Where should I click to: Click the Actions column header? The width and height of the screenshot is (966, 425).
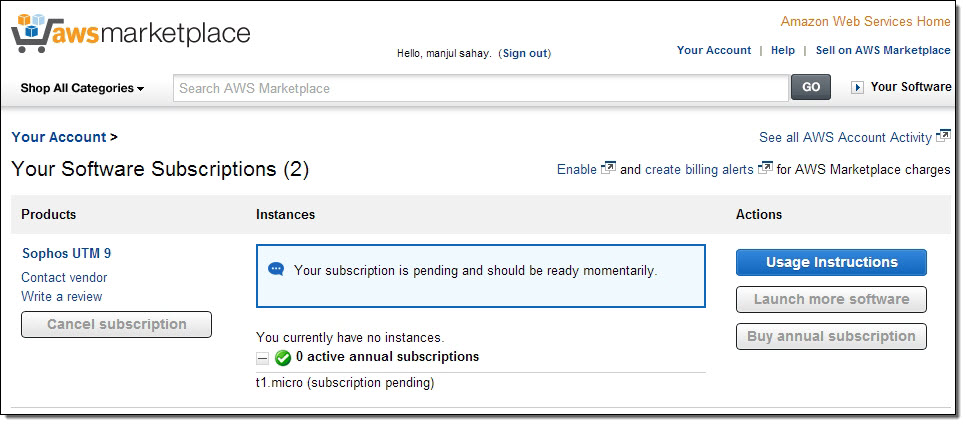click(x=759, y=214)
